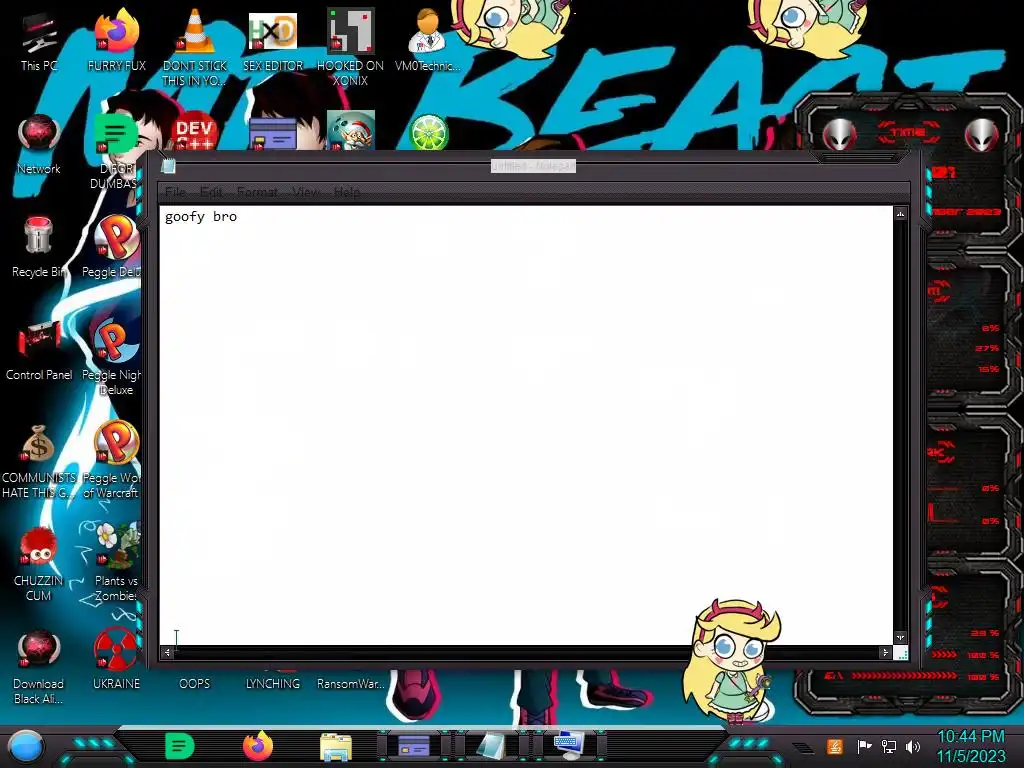1024x768 pixels.
Task: Click the Notepad icon in the title bar
Action: point(168,166)
